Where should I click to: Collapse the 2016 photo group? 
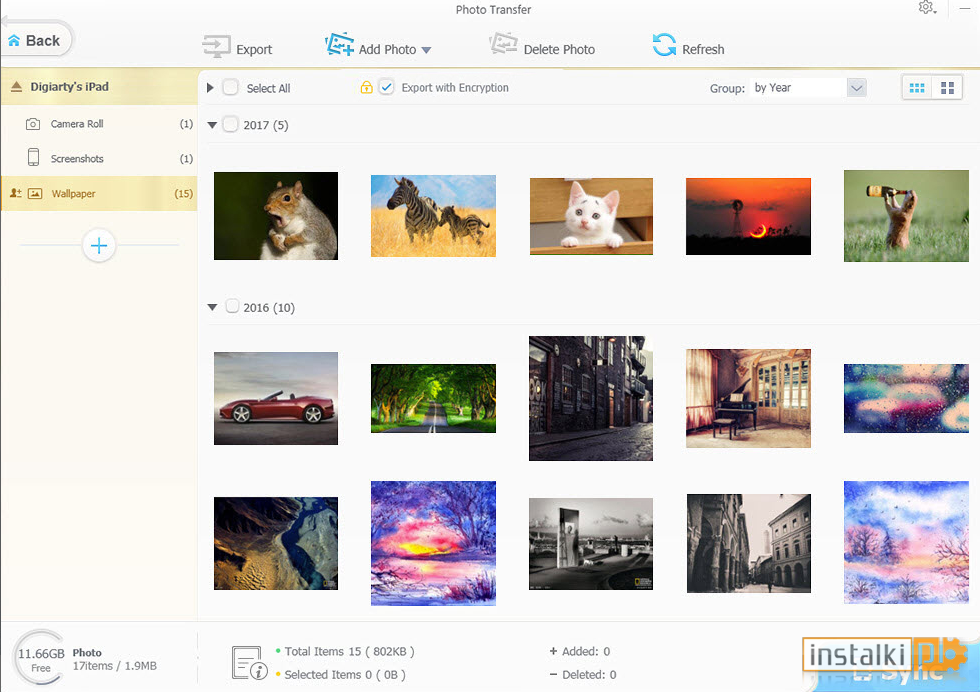(x=212, y=307)
